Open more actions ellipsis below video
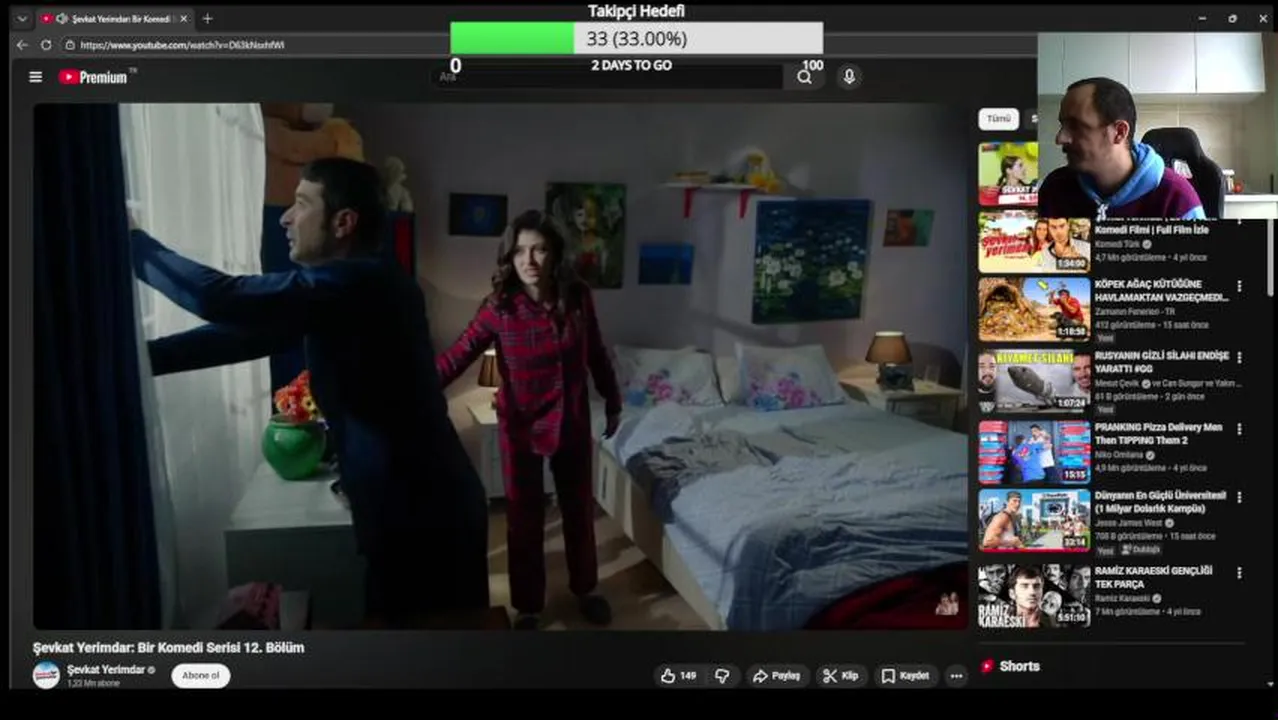 [x=956, y=676]
